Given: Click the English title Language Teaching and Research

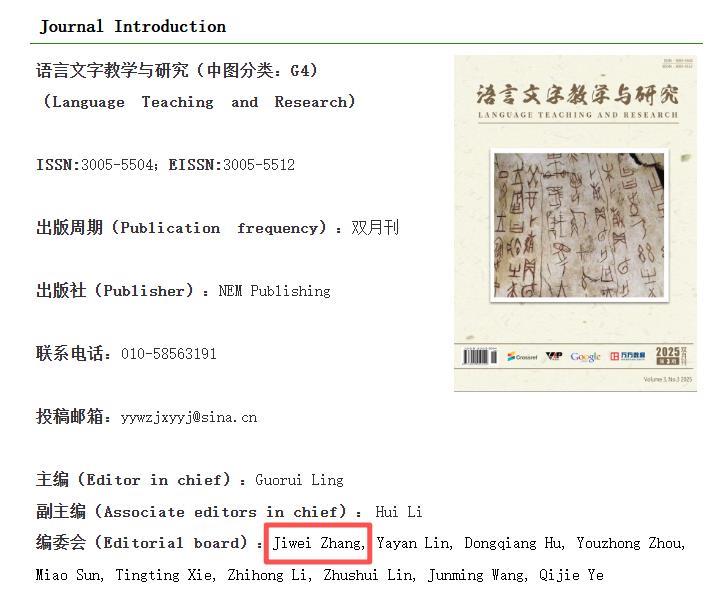Looking at the screenshot, I should [x=200, y=102].
